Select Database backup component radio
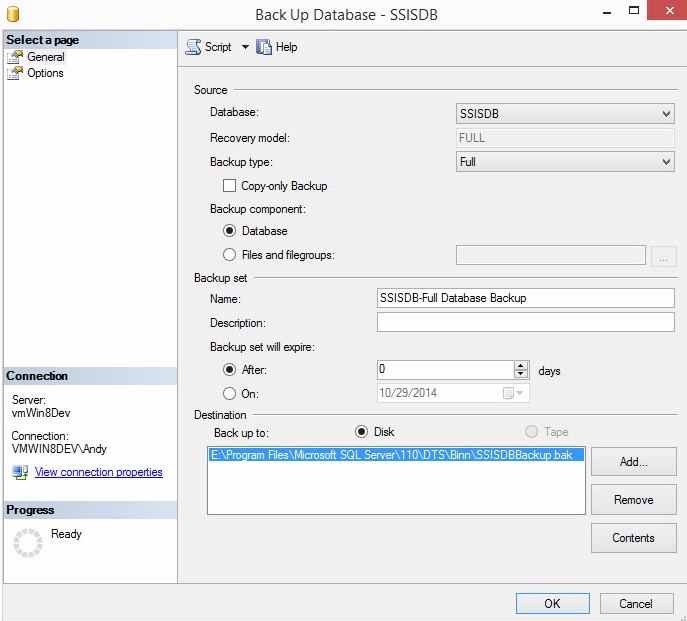The height and width of the screenshot is (621, 687). (x=230, y=231)
